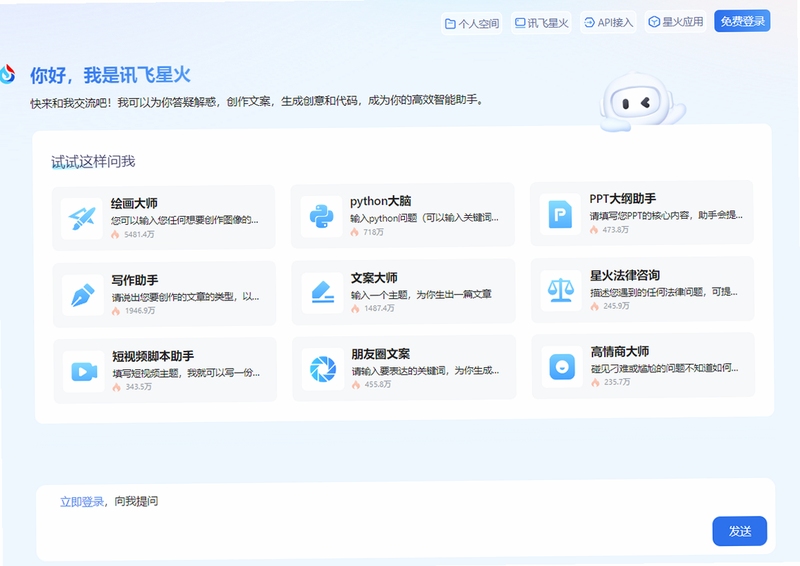
Task: Click the 星火法律咨询 scales icon
Action: click(561, 290)
